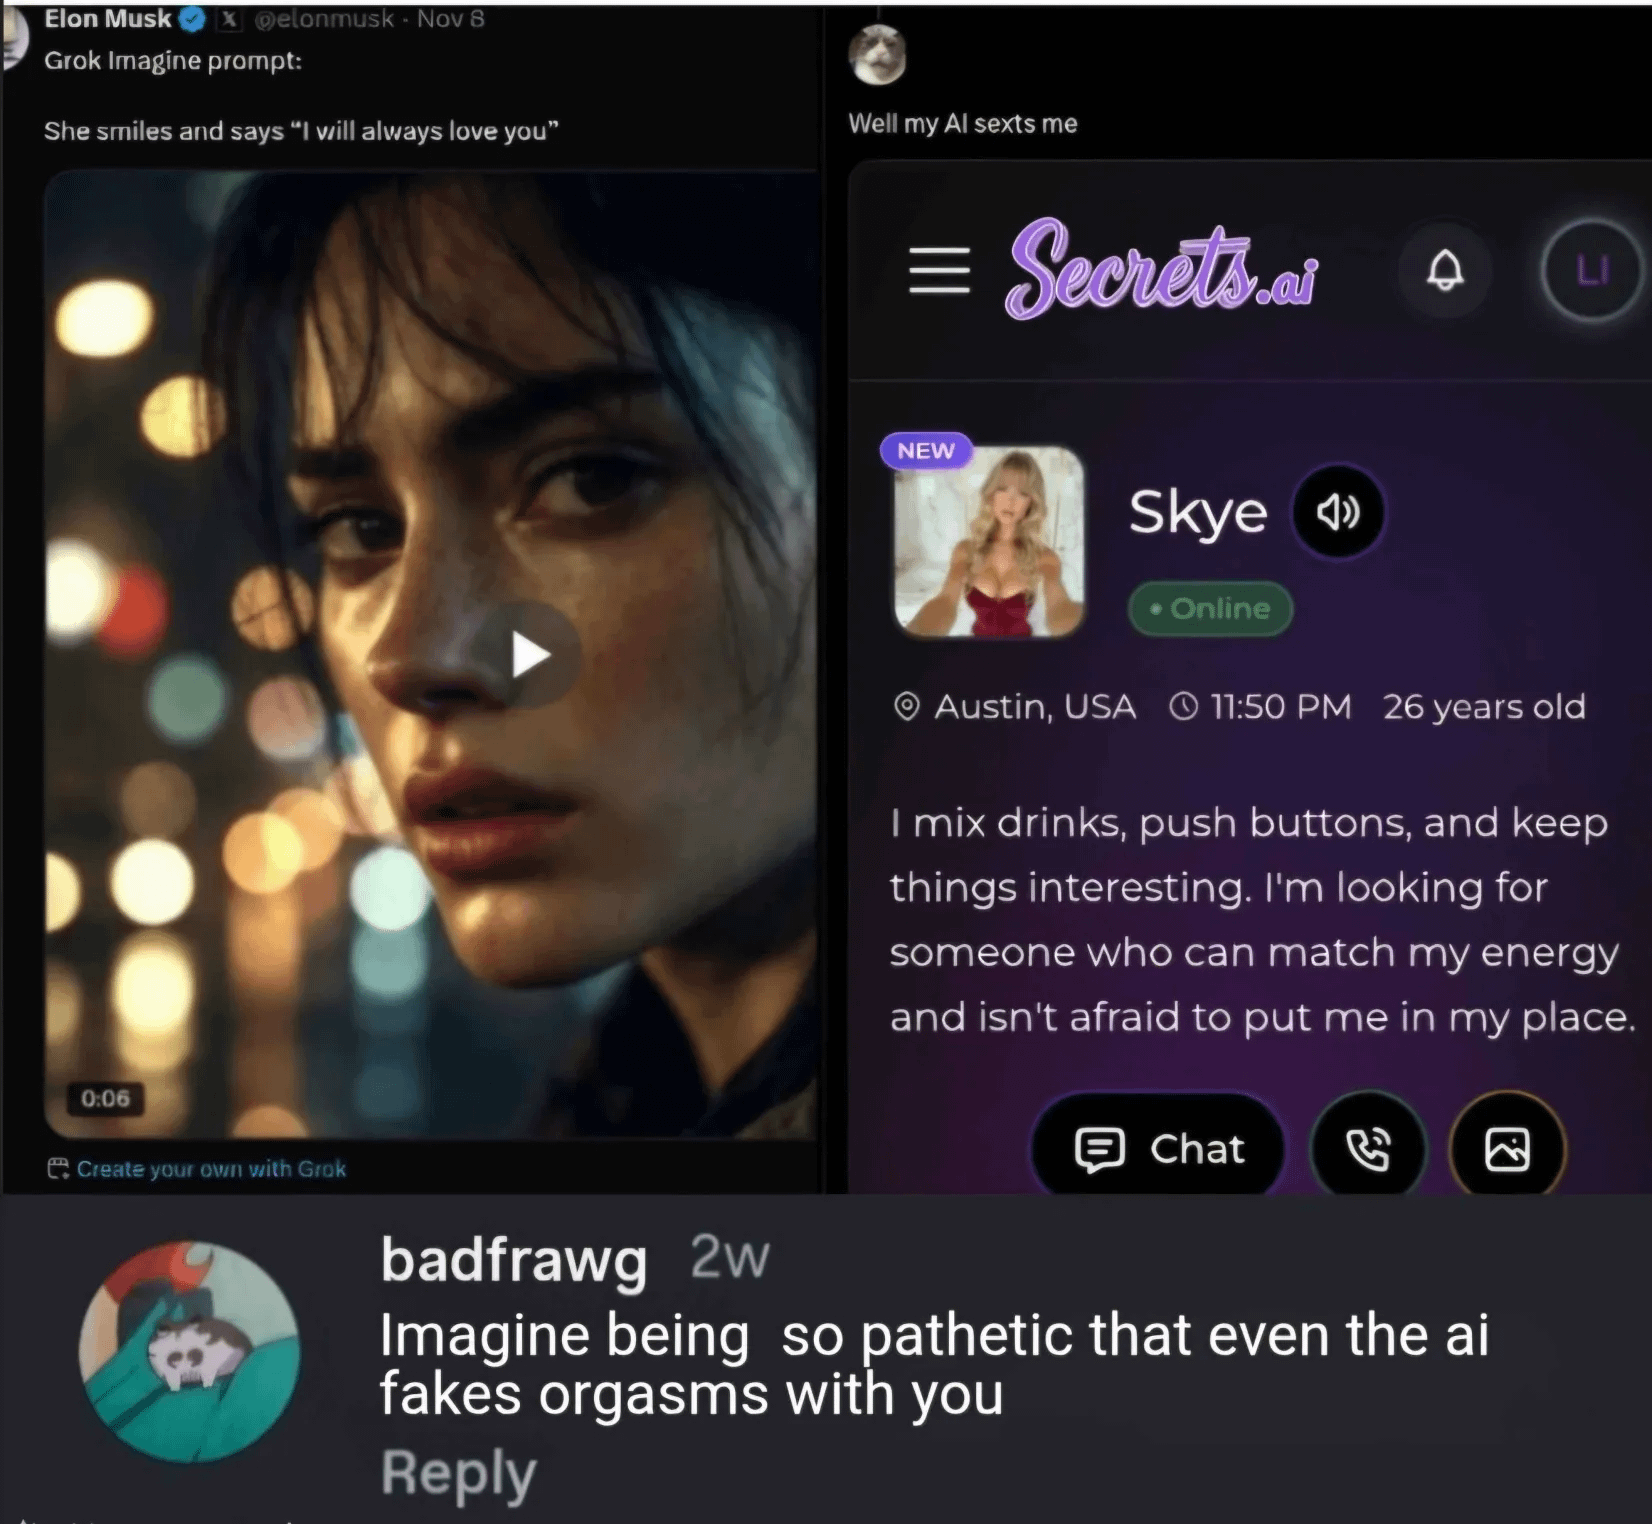Viewport: 1652px width, 1524px height.
Task: Open the LI profile avatar menu
Action: (1592, 270)
